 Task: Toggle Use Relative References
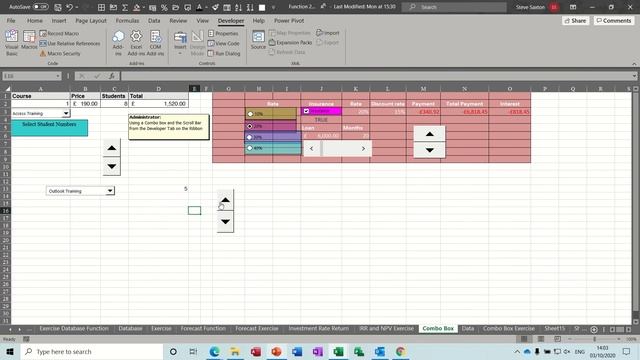click(x=70, y=43)
